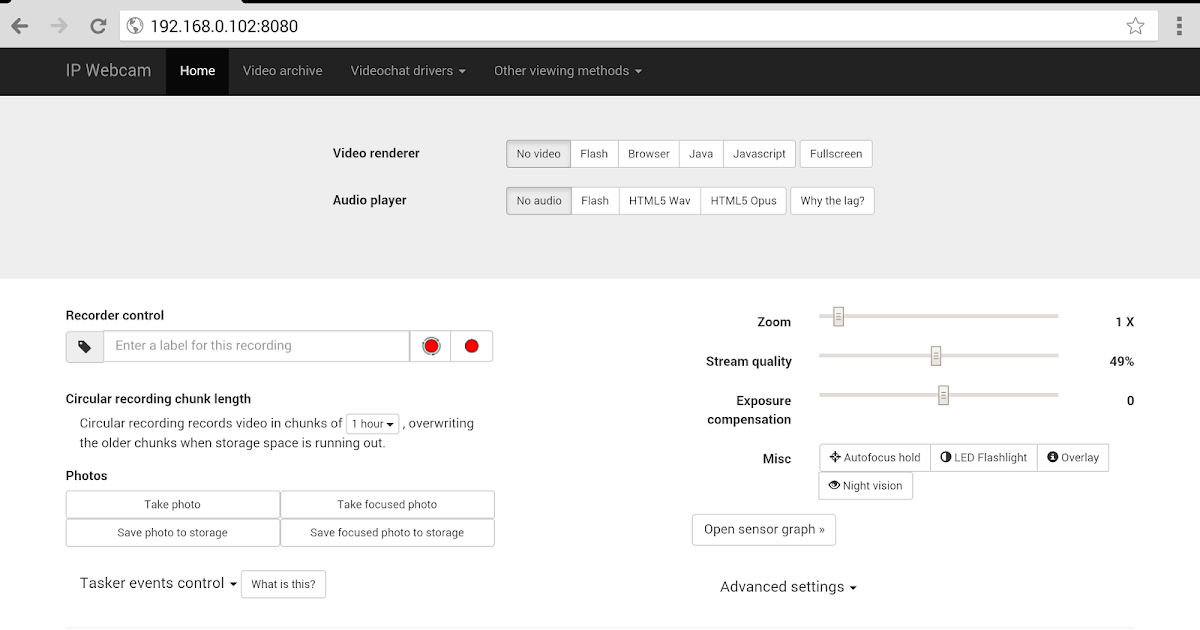The height and width of the screenshot is (630, 1200).
Task: Select Browser video renderer
Action: [x=649, y=154]
